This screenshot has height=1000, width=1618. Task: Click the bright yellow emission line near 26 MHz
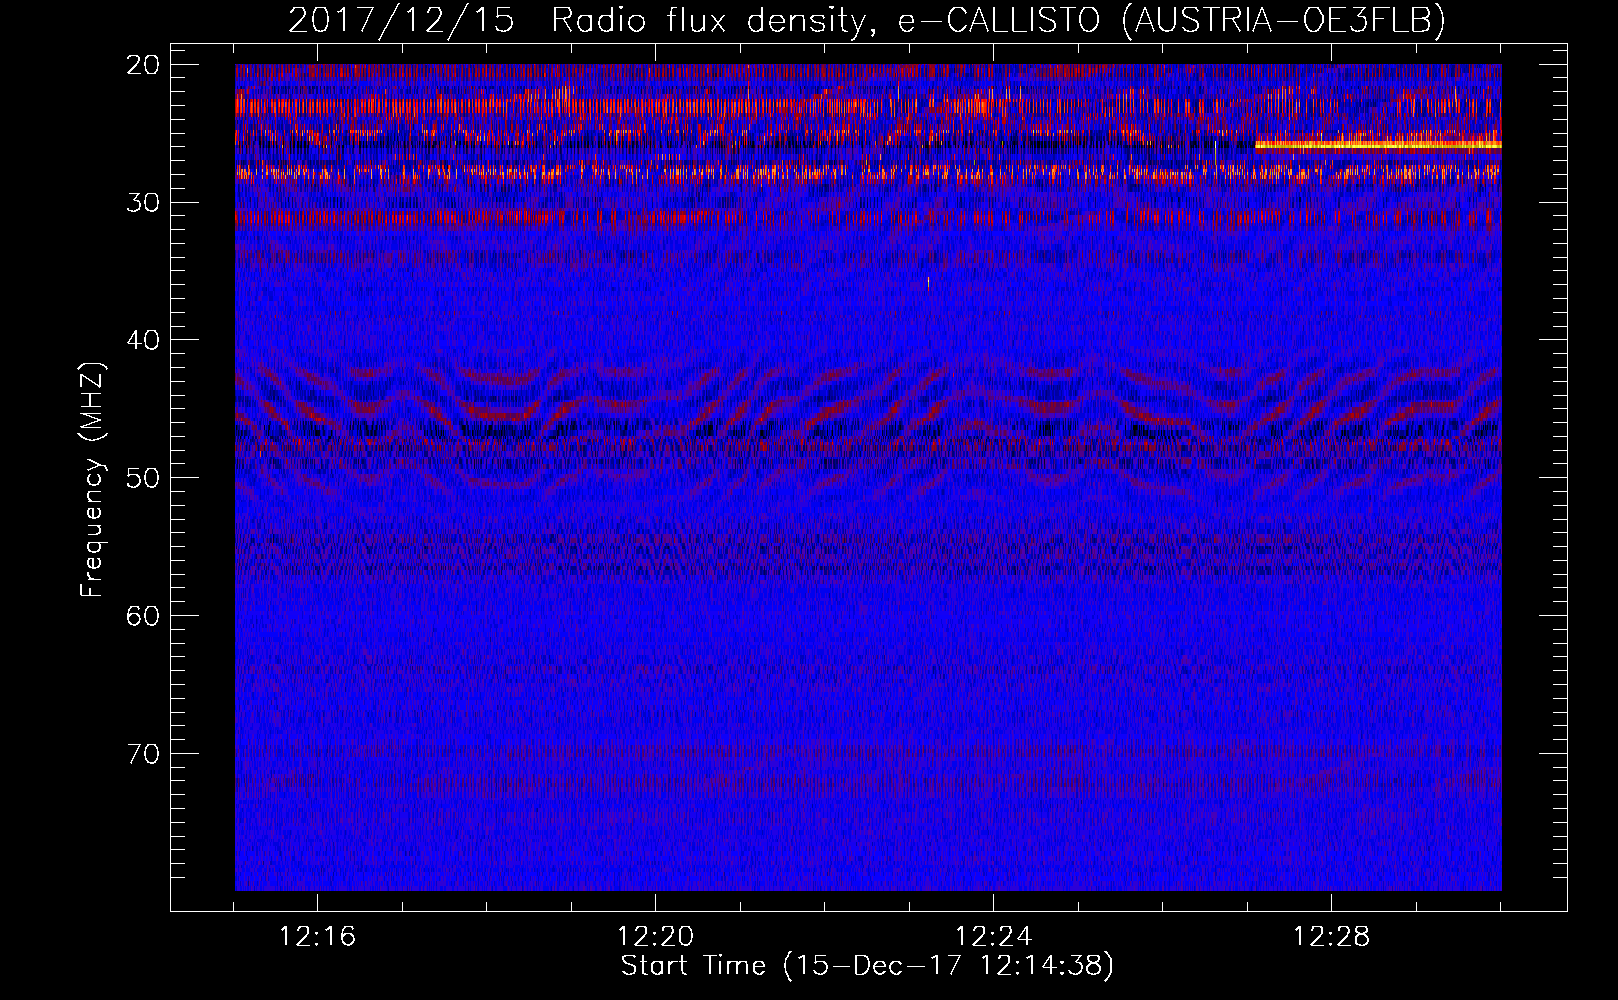tap(1378, 145)
